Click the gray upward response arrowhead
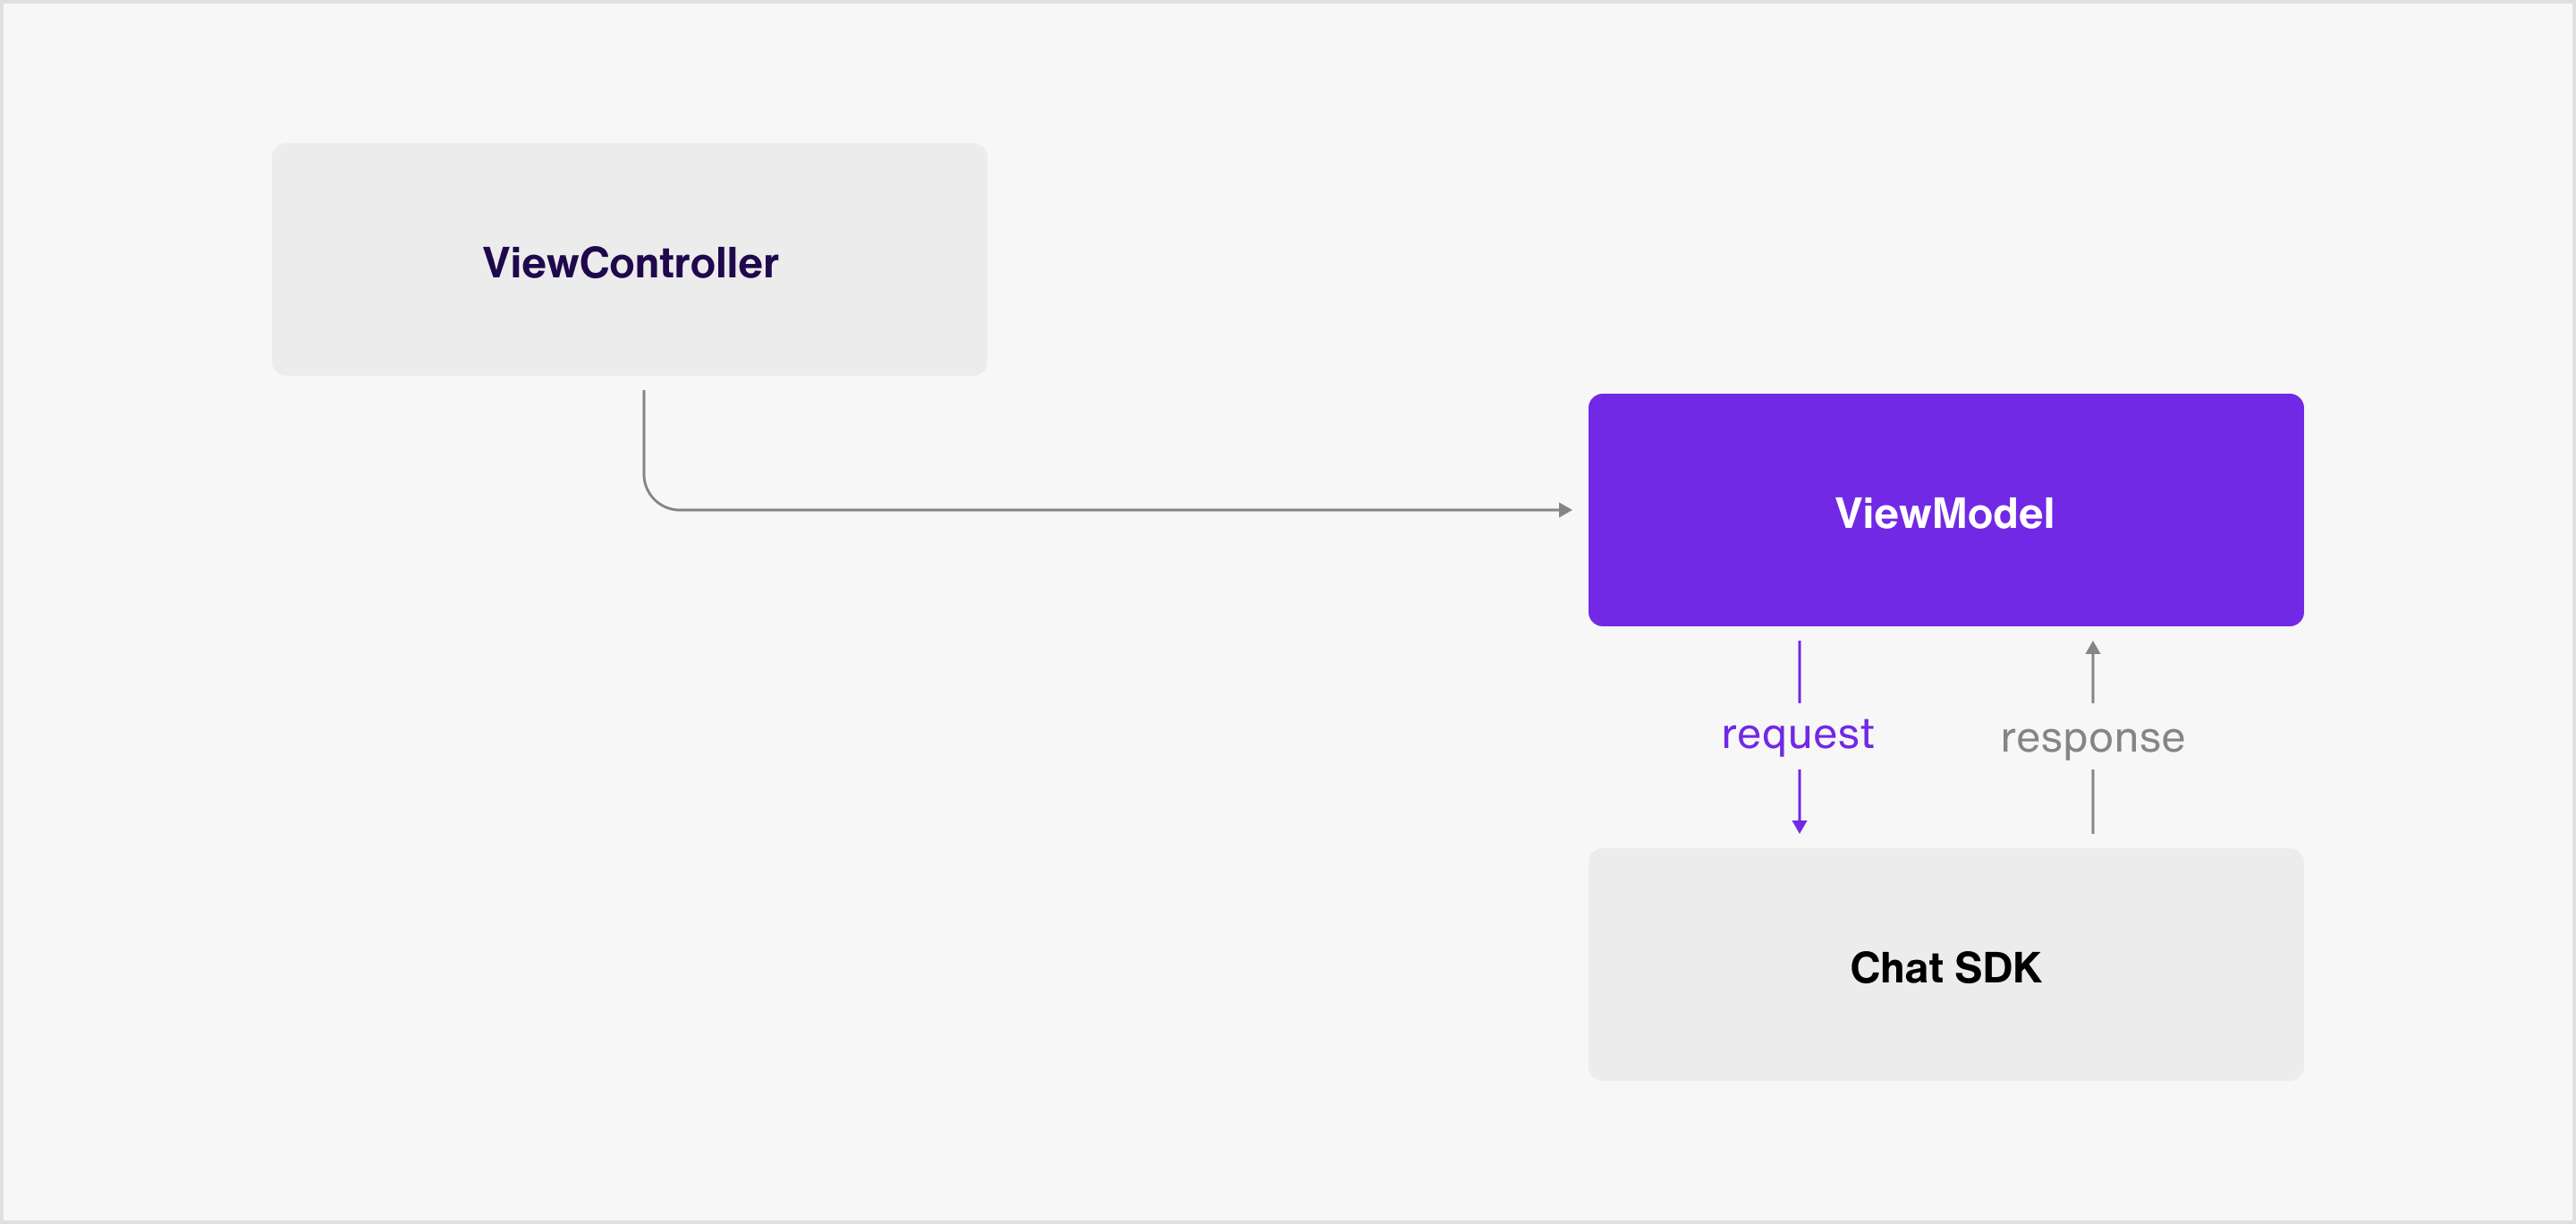This screenshot has height=1224, width=2576. coord(2092,647)
